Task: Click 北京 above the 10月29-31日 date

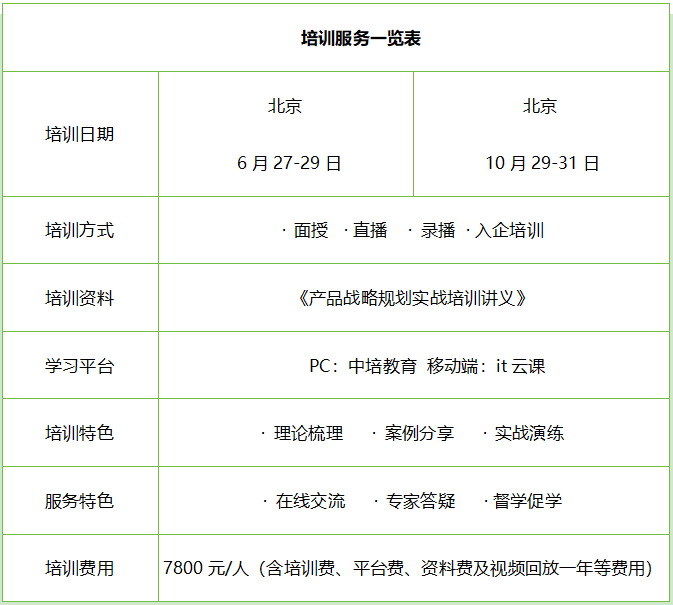Action: [x=540, y=106]
